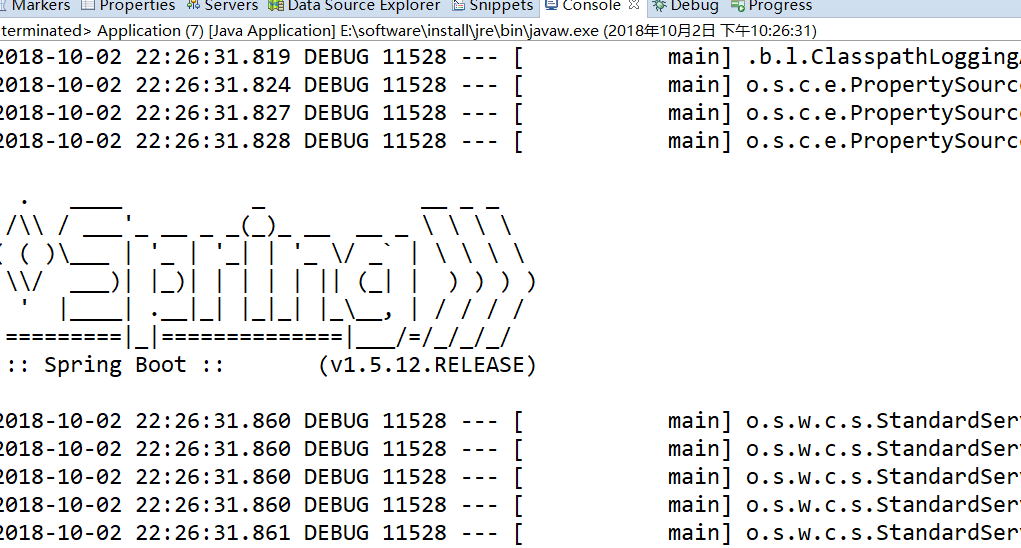The height and width of the screenshot is (548, 1021).
Task: Click the log line timestamped 22:26:31.827
Action: click(510, 113)
